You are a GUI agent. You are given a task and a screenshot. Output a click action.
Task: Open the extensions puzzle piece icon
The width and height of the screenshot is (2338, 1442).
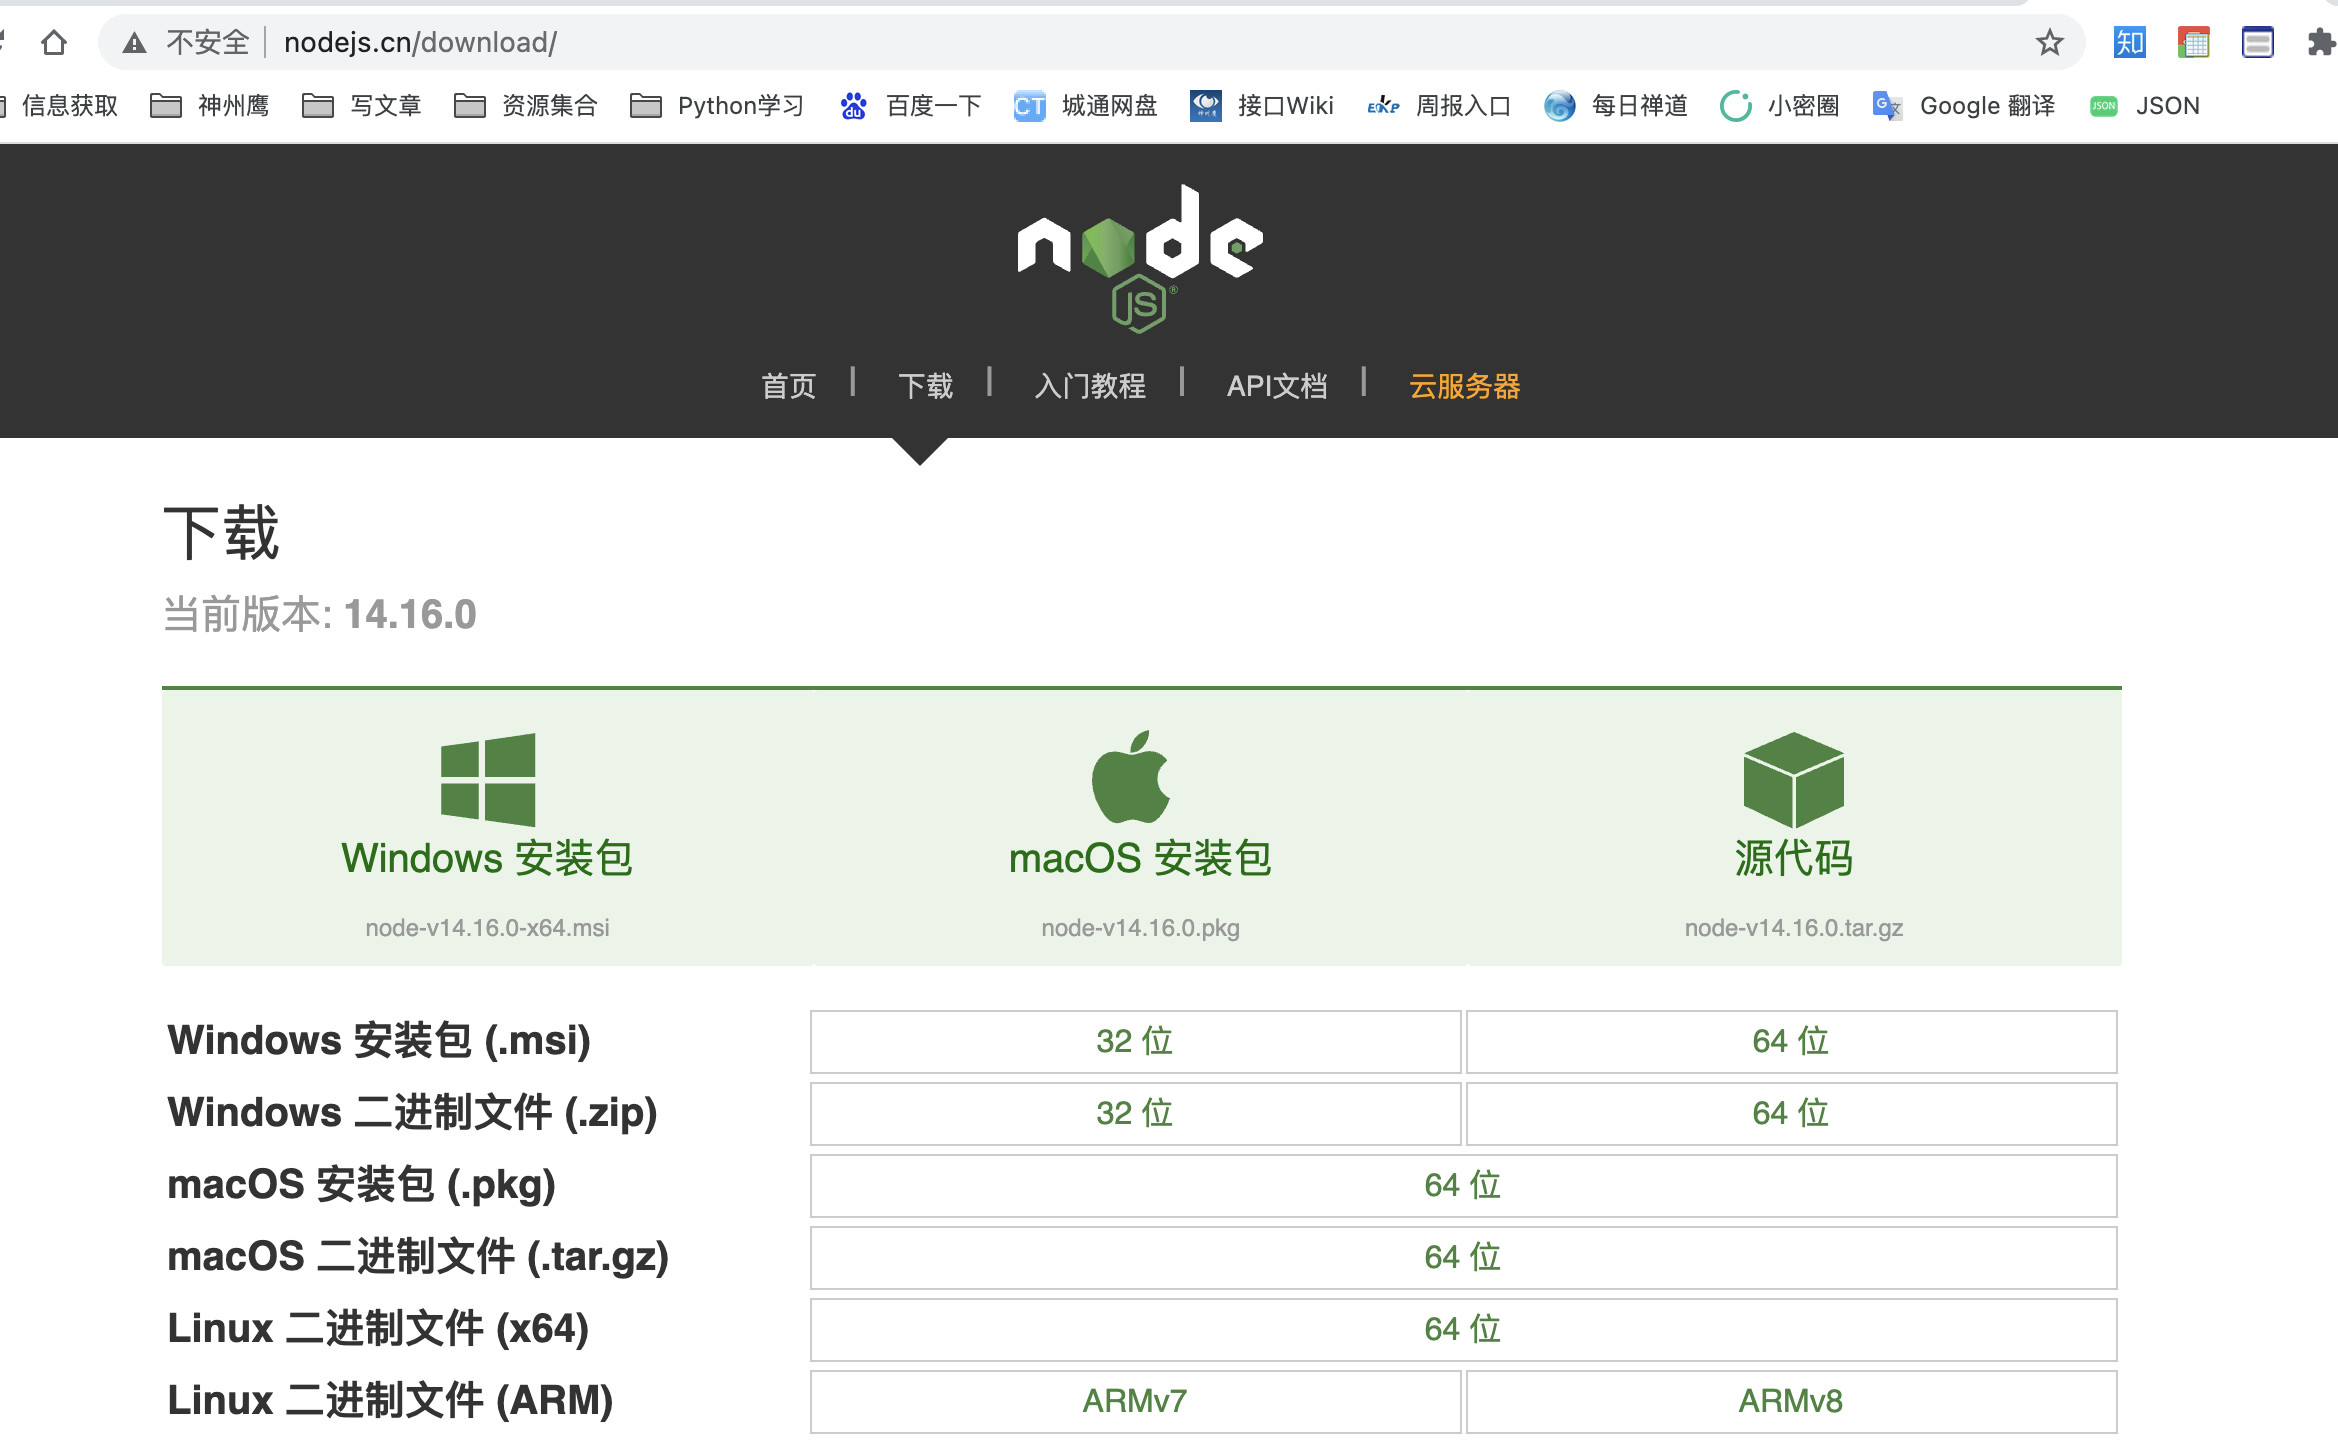[2320, 42]
